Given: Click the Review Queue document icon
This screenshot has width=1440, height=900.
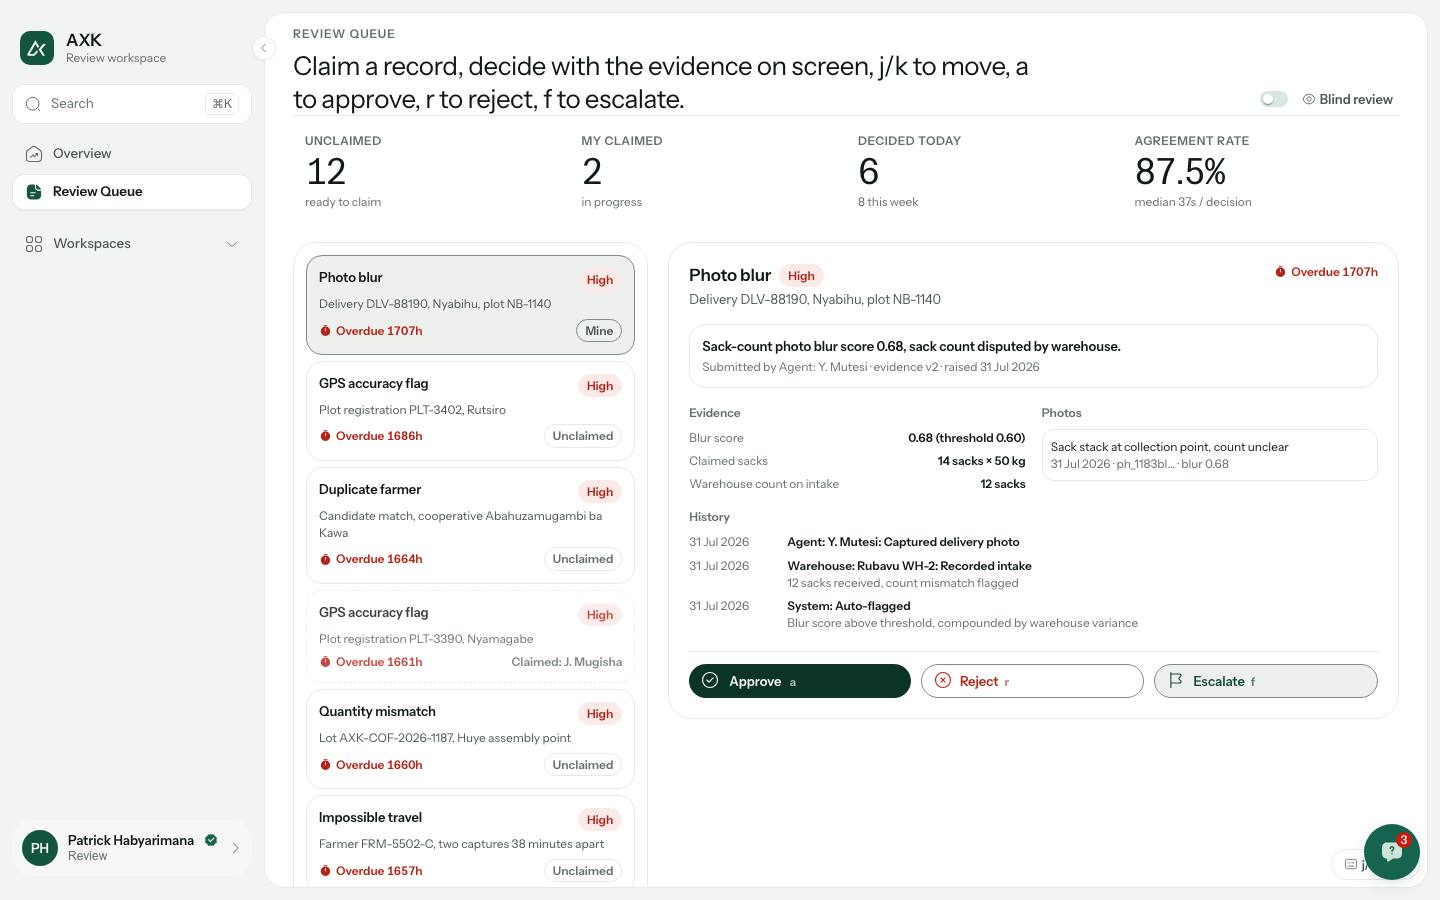Looking at the screenshot, I should click(34, 192).
